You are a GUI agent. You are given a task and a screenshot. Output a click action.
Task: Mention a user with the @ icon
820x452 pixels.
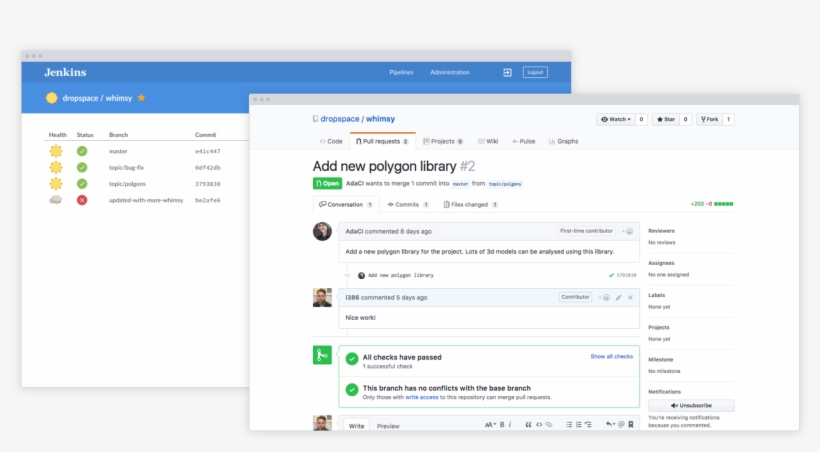pos(621,424)
